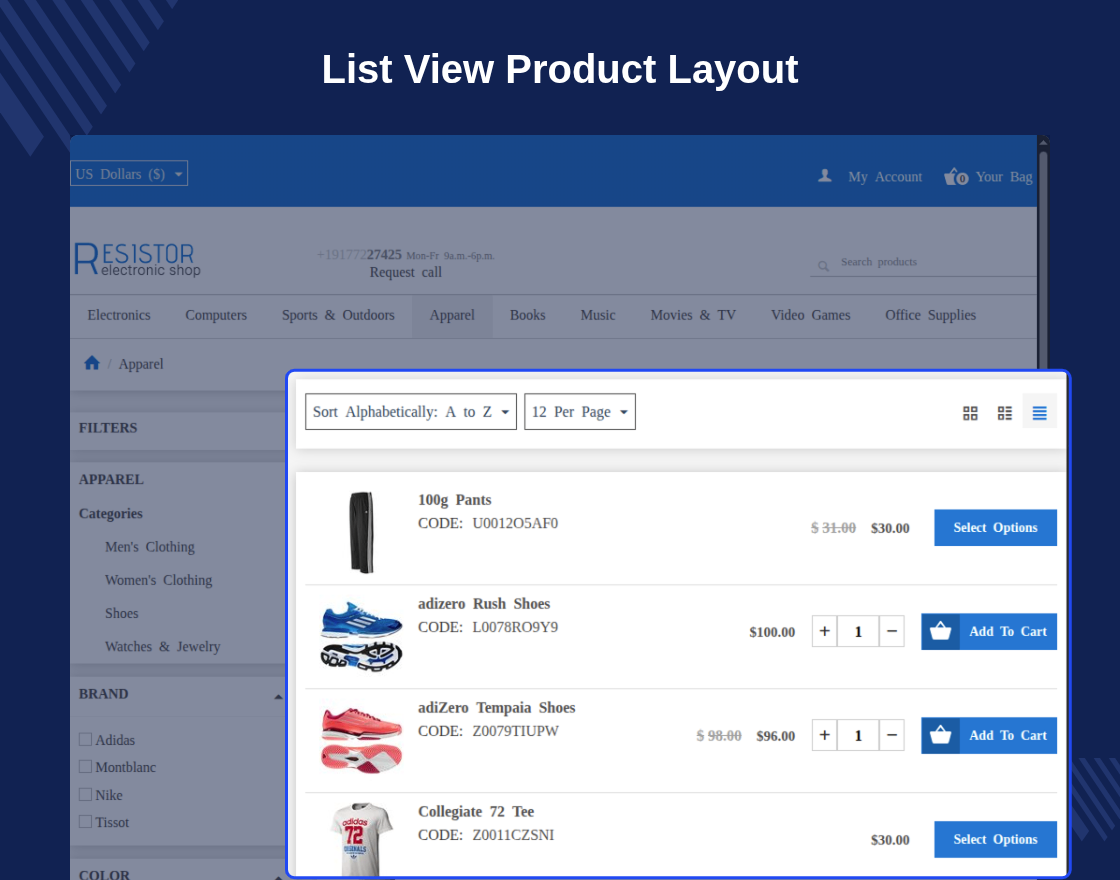Click the blue adizero Rush Shoes thumbnail

coord(361,636)
